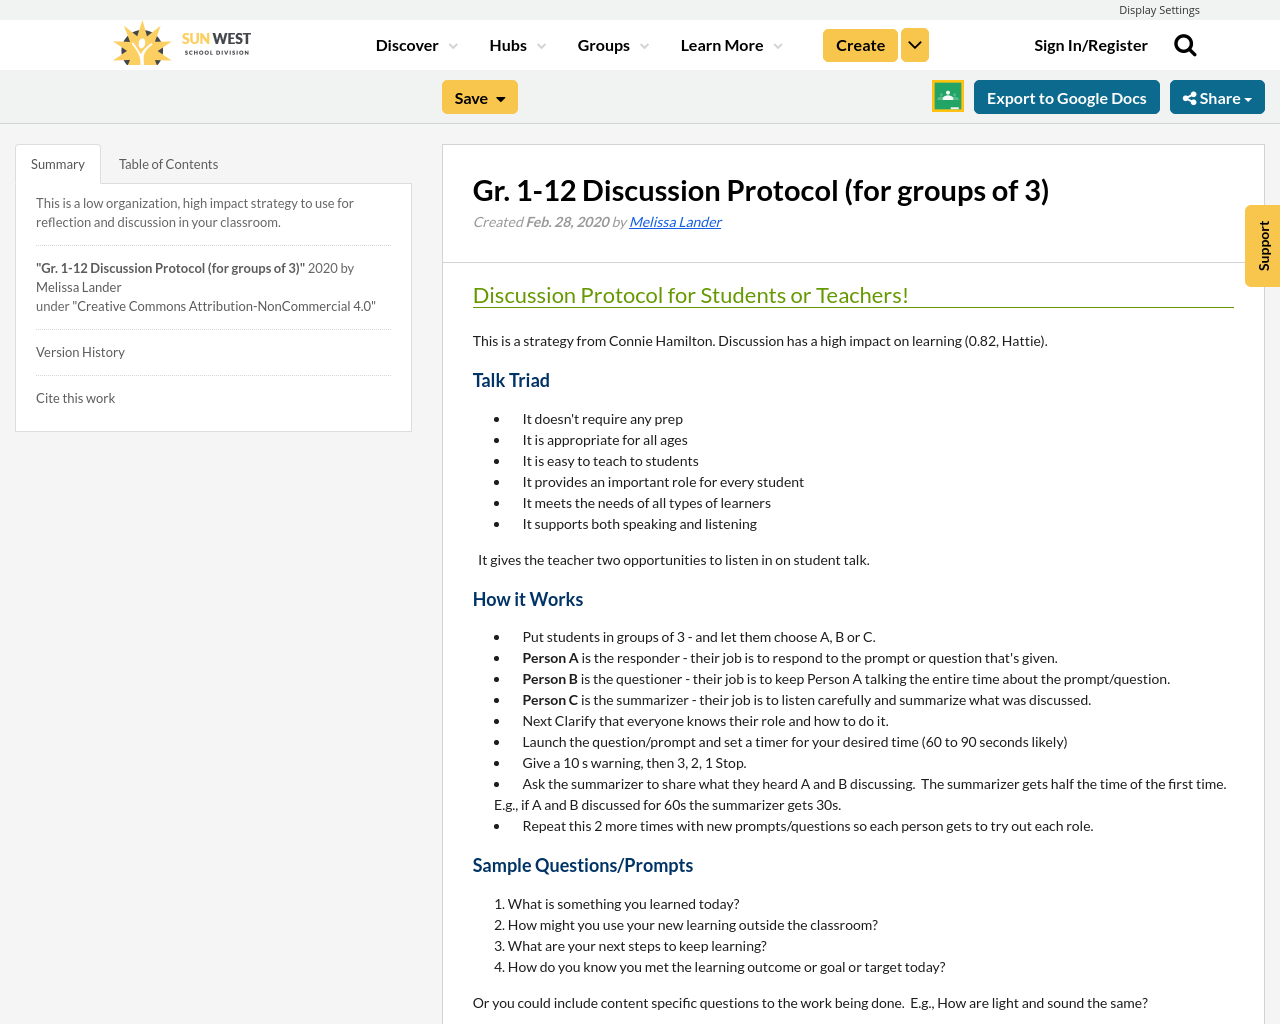1280x1024 pixels.
Task: Click the Export to Google Docs button
Action: (x=1066, y=97)
